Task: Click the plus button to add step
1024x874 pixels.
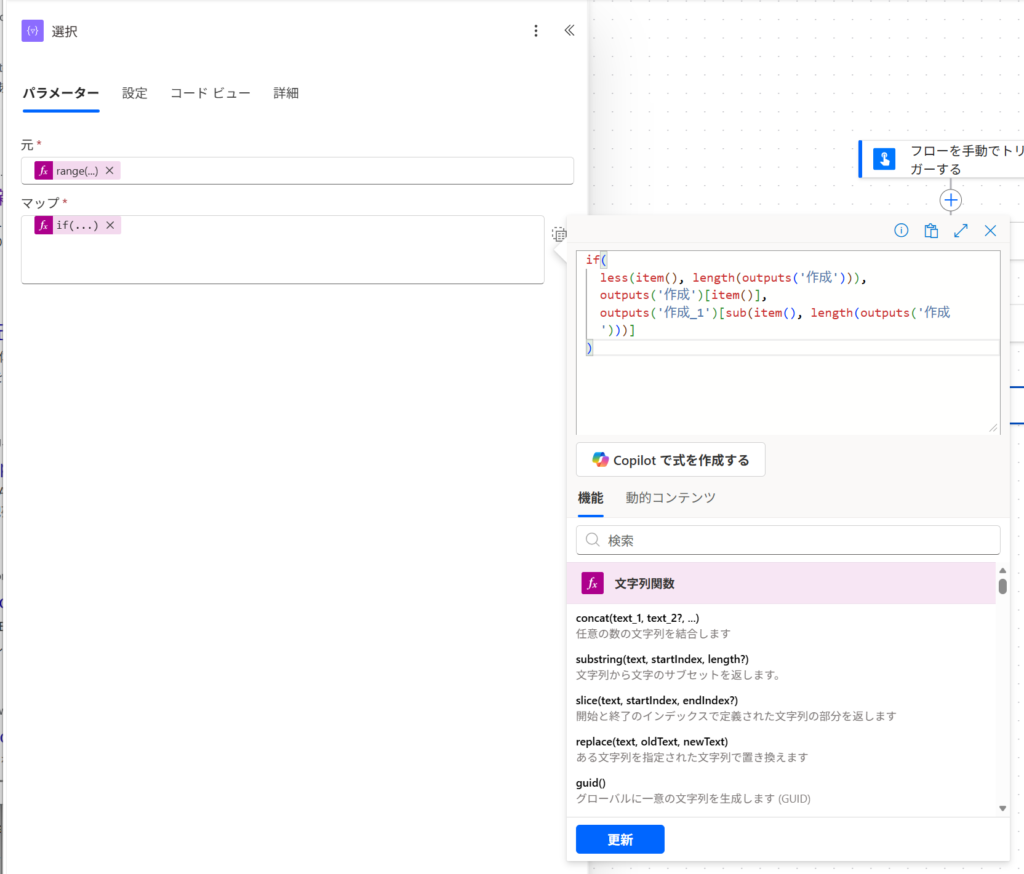Action: [951, 200]
